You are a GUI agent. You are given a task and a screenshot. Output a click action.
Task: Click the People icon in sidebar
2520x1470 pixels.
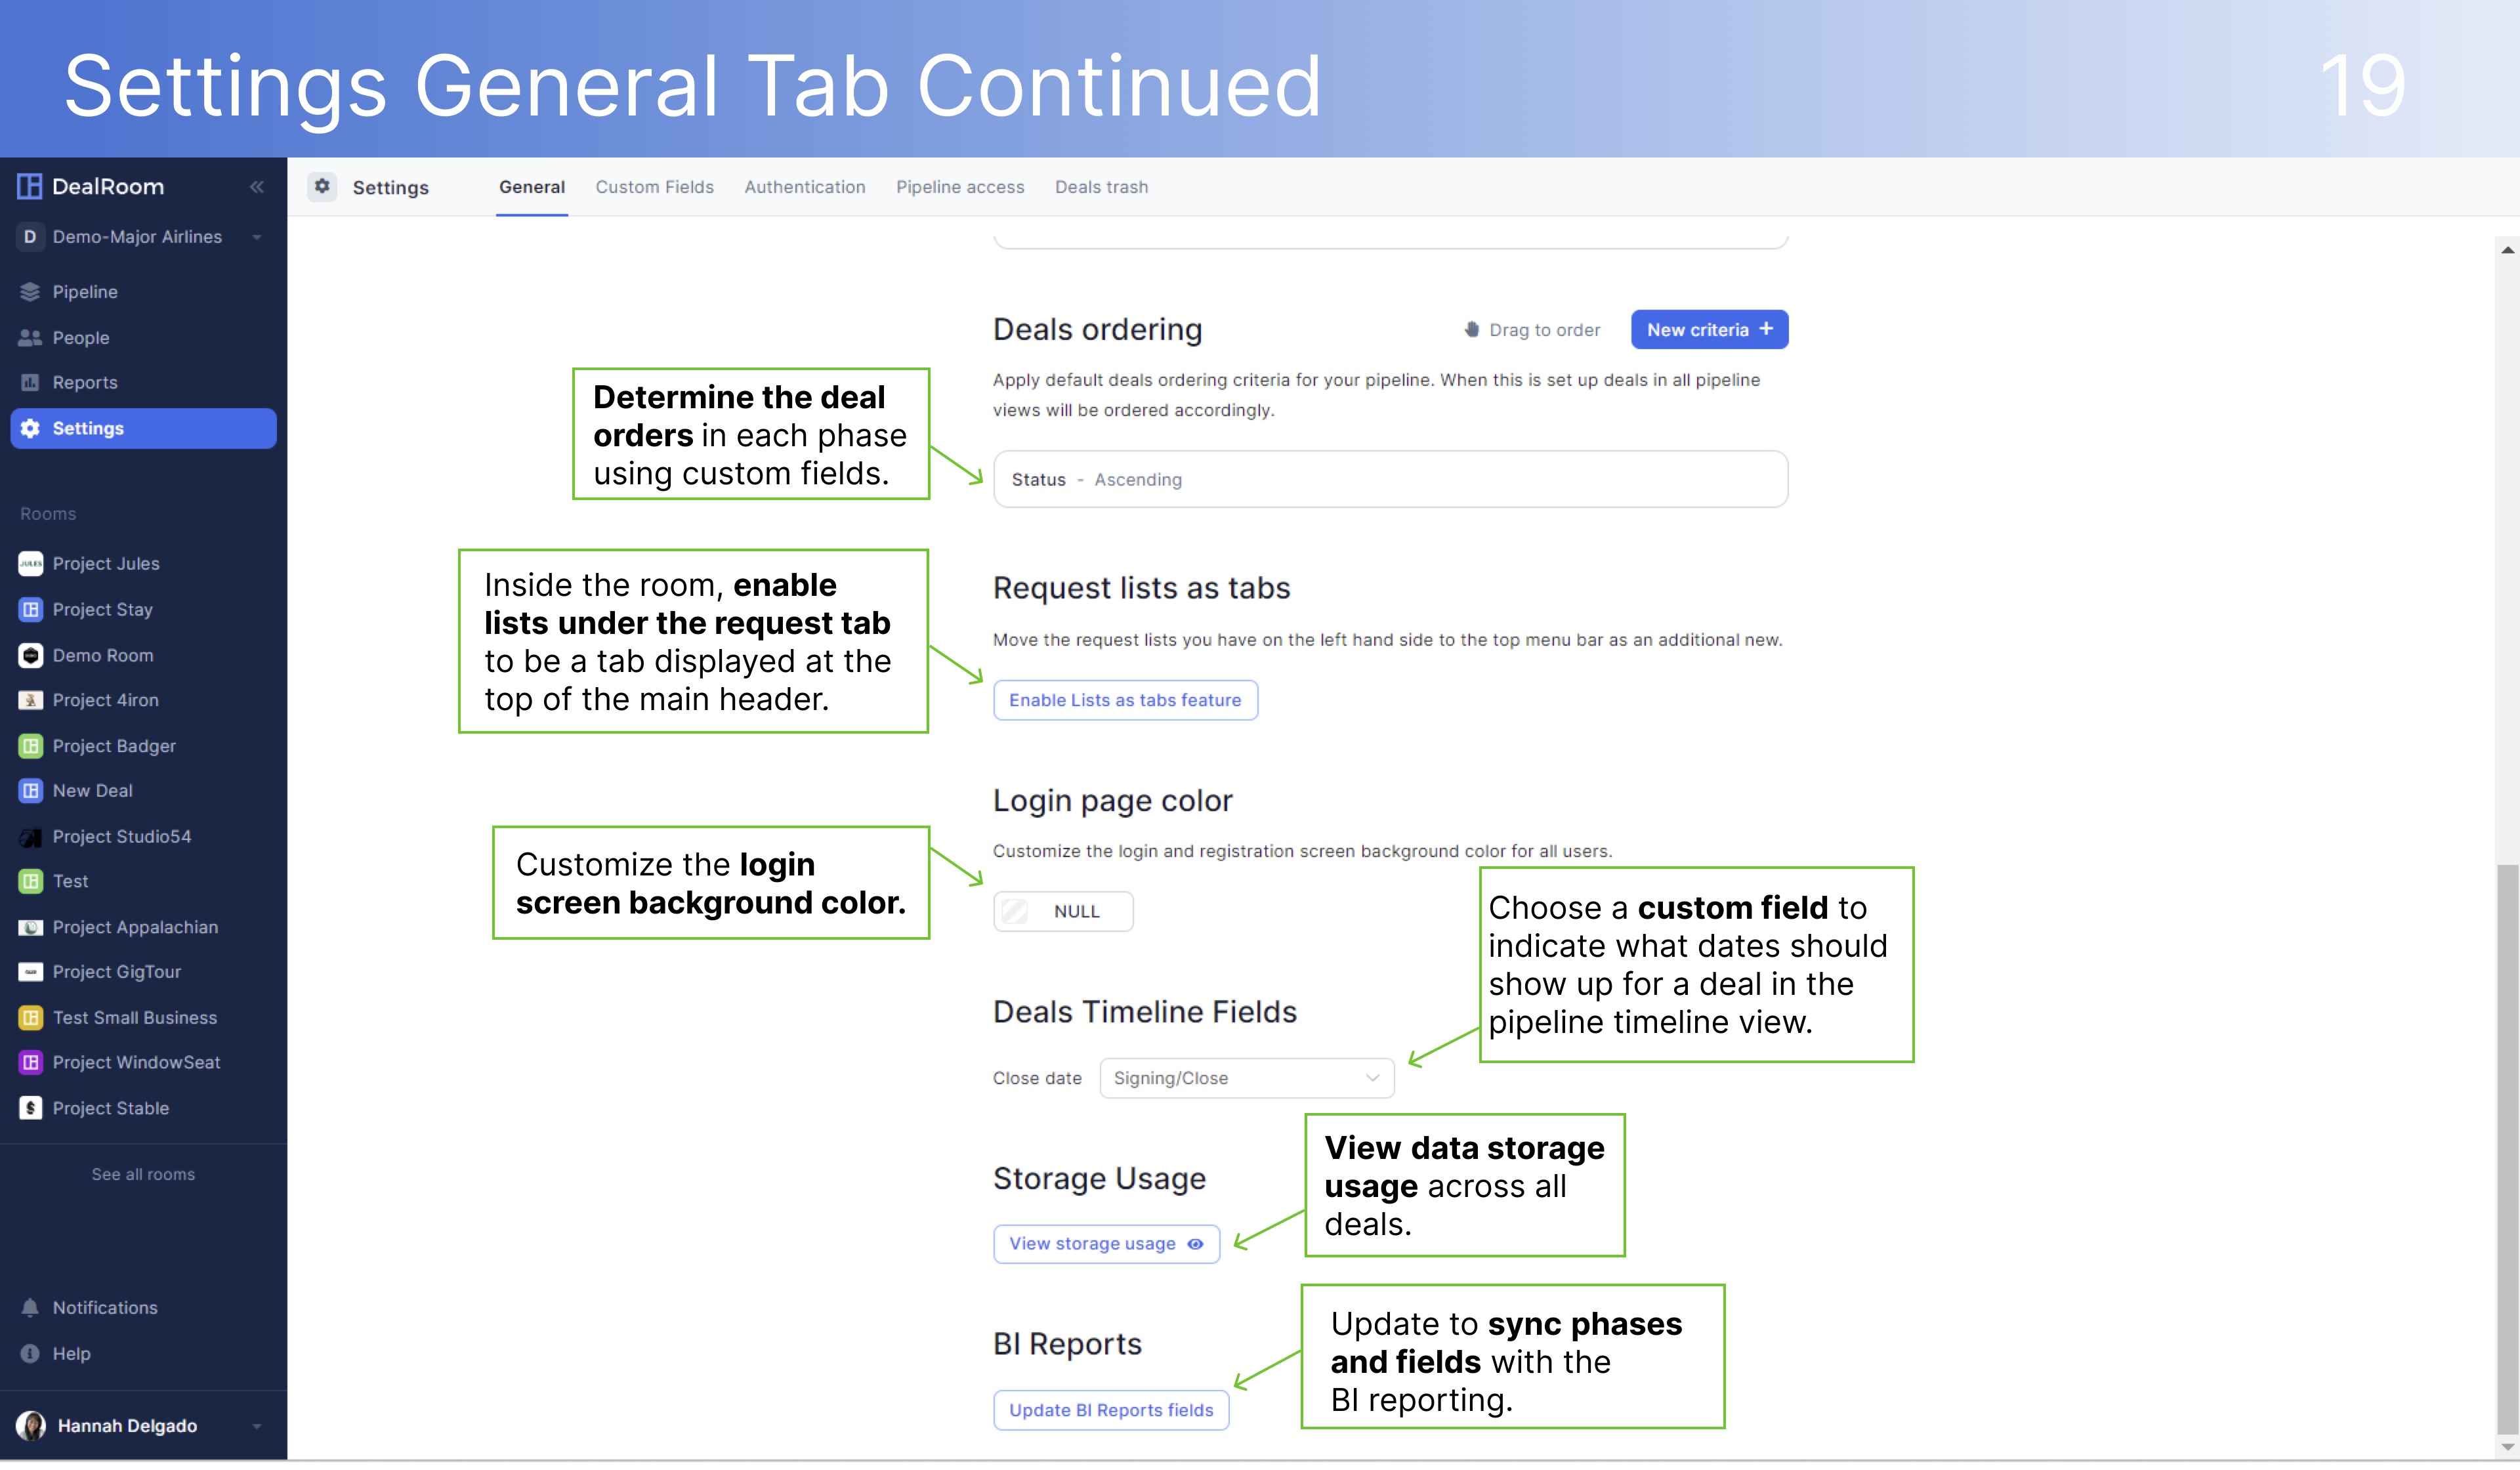click(30, 338)
